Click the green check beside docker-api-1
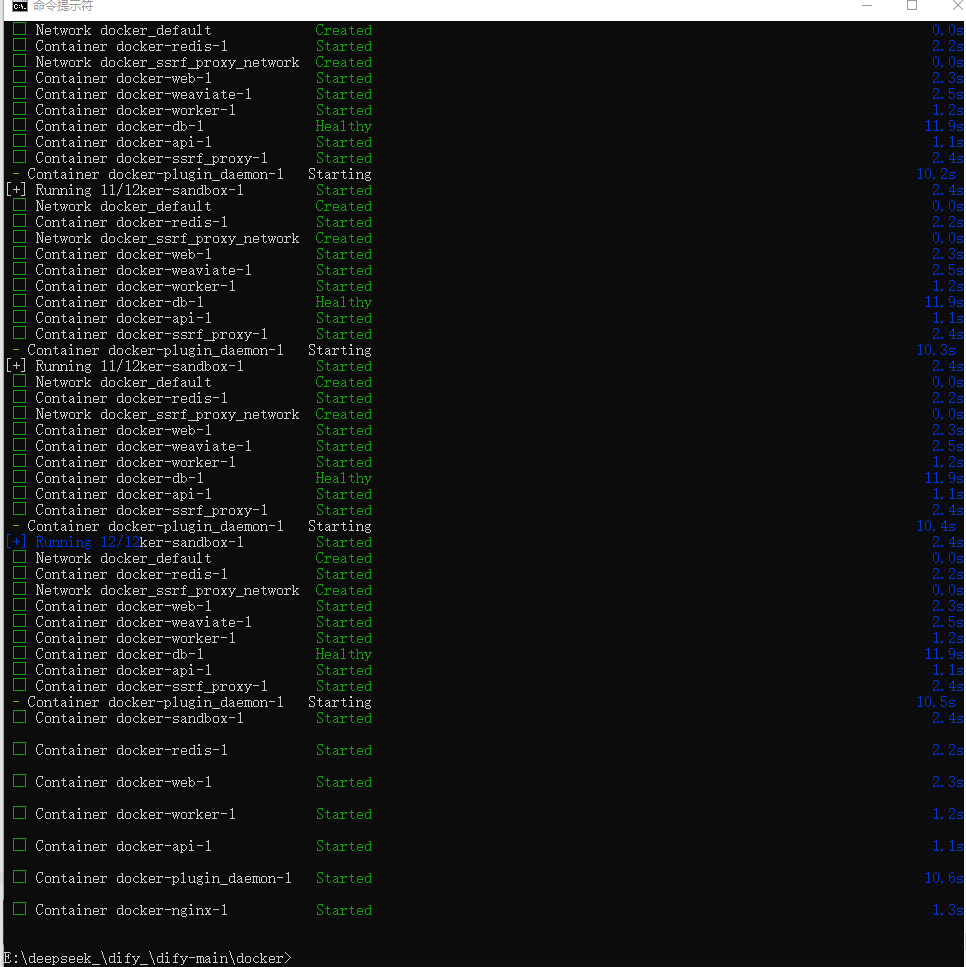 [x=18, y=846]
